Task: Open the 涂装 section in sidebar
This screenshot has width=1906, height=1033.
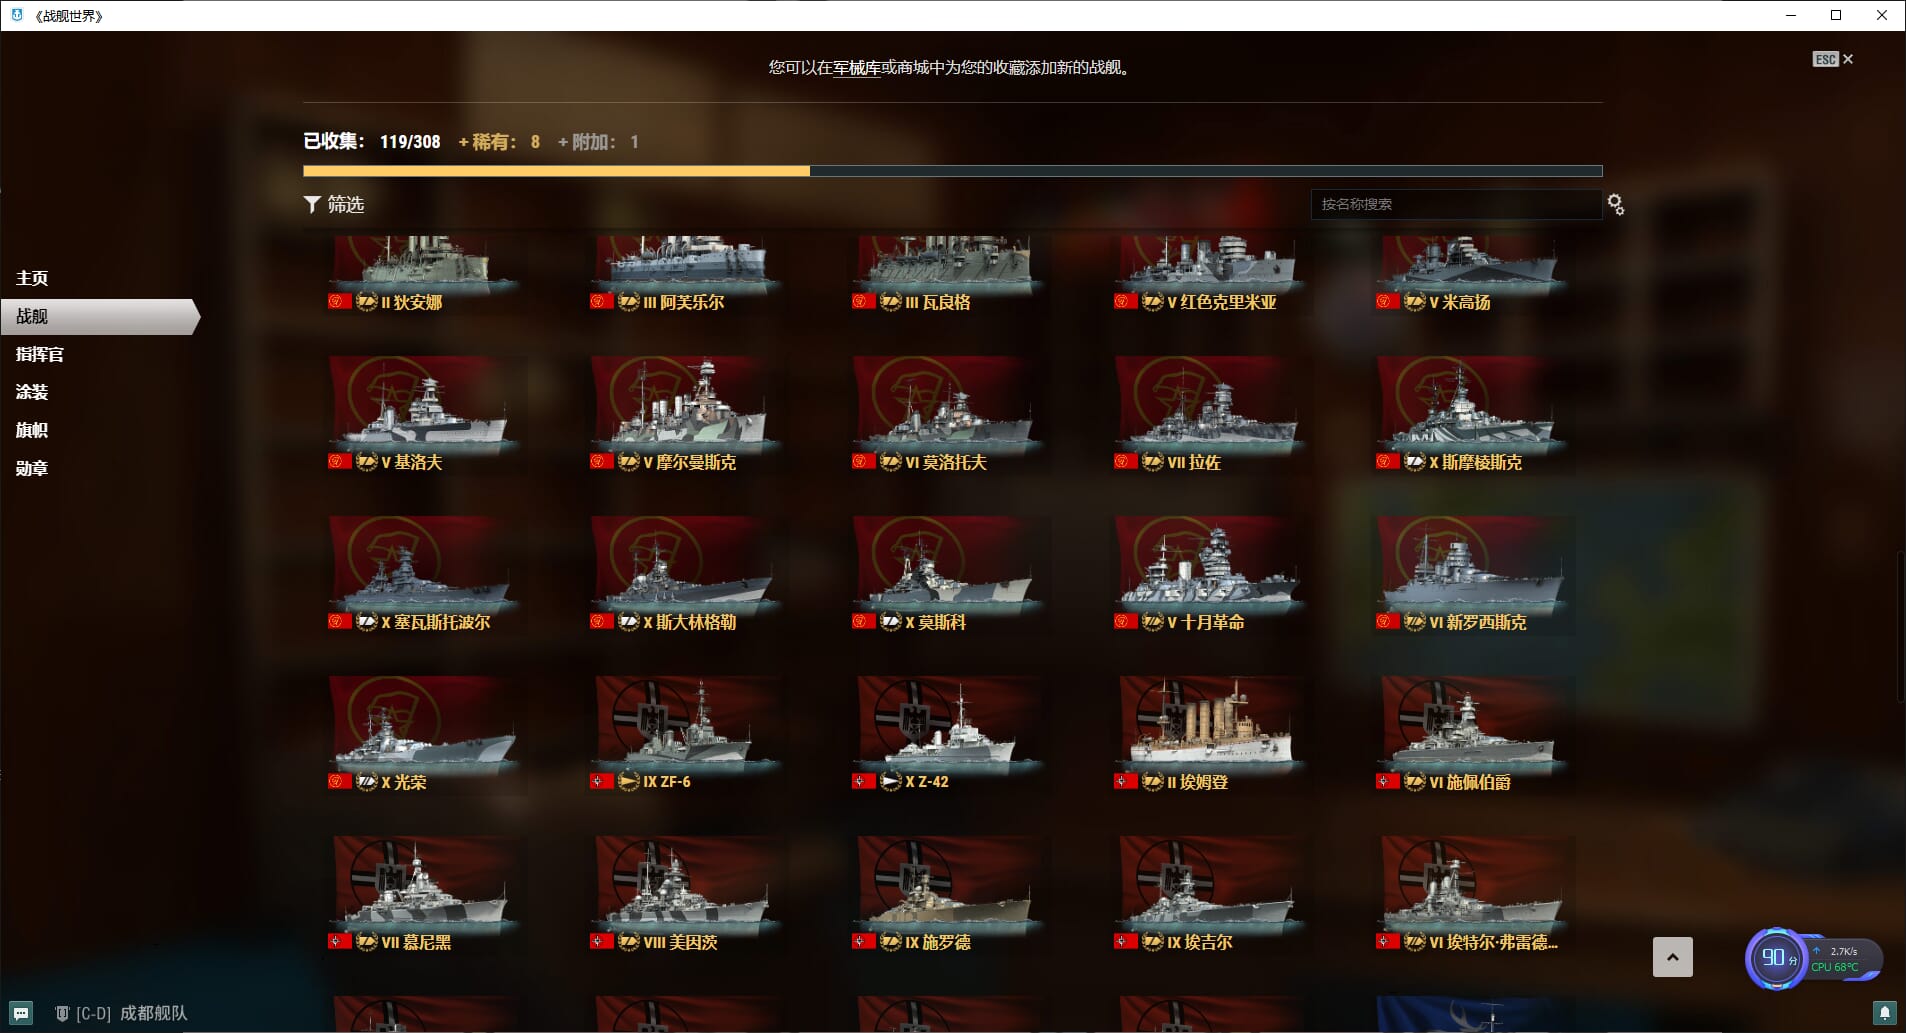Action: 32,392
